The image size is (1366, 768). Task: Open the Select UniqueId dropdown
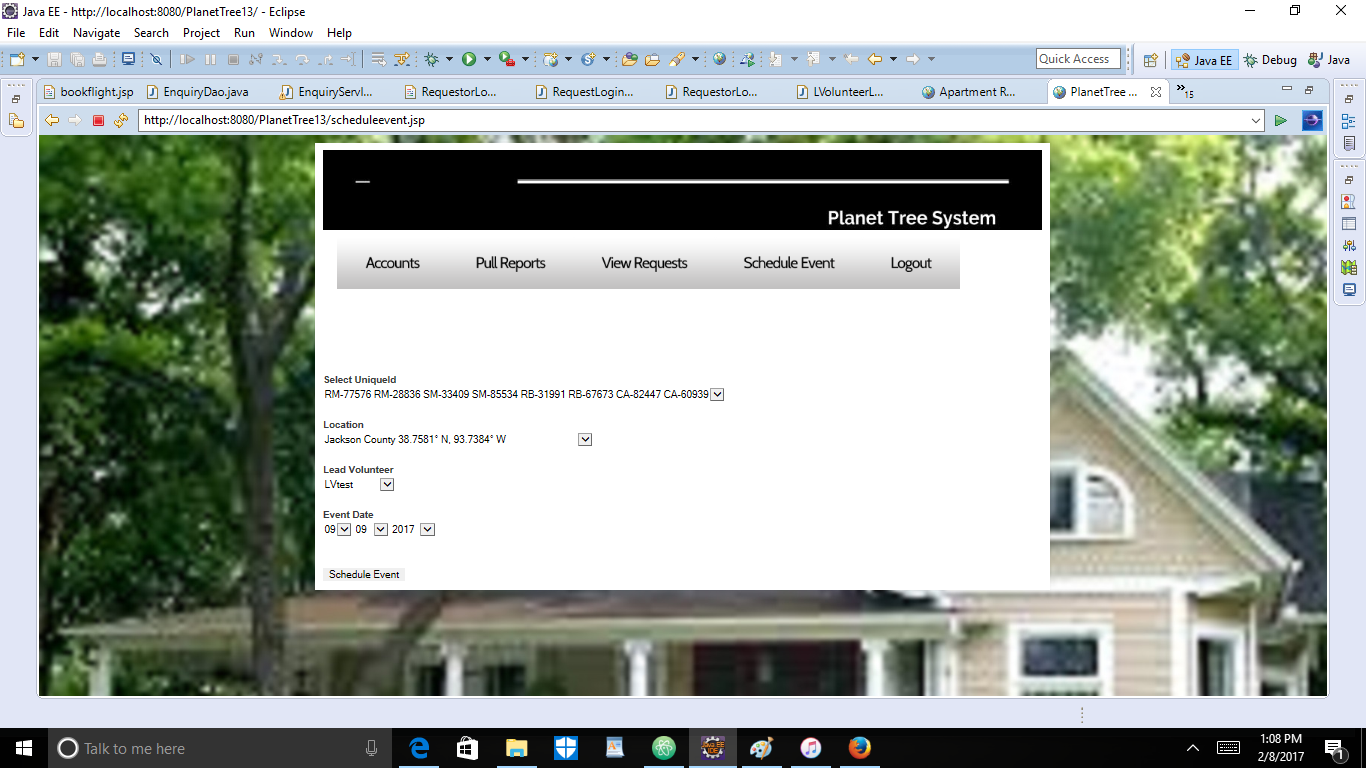pyautogui.click(x=717, y=394)
